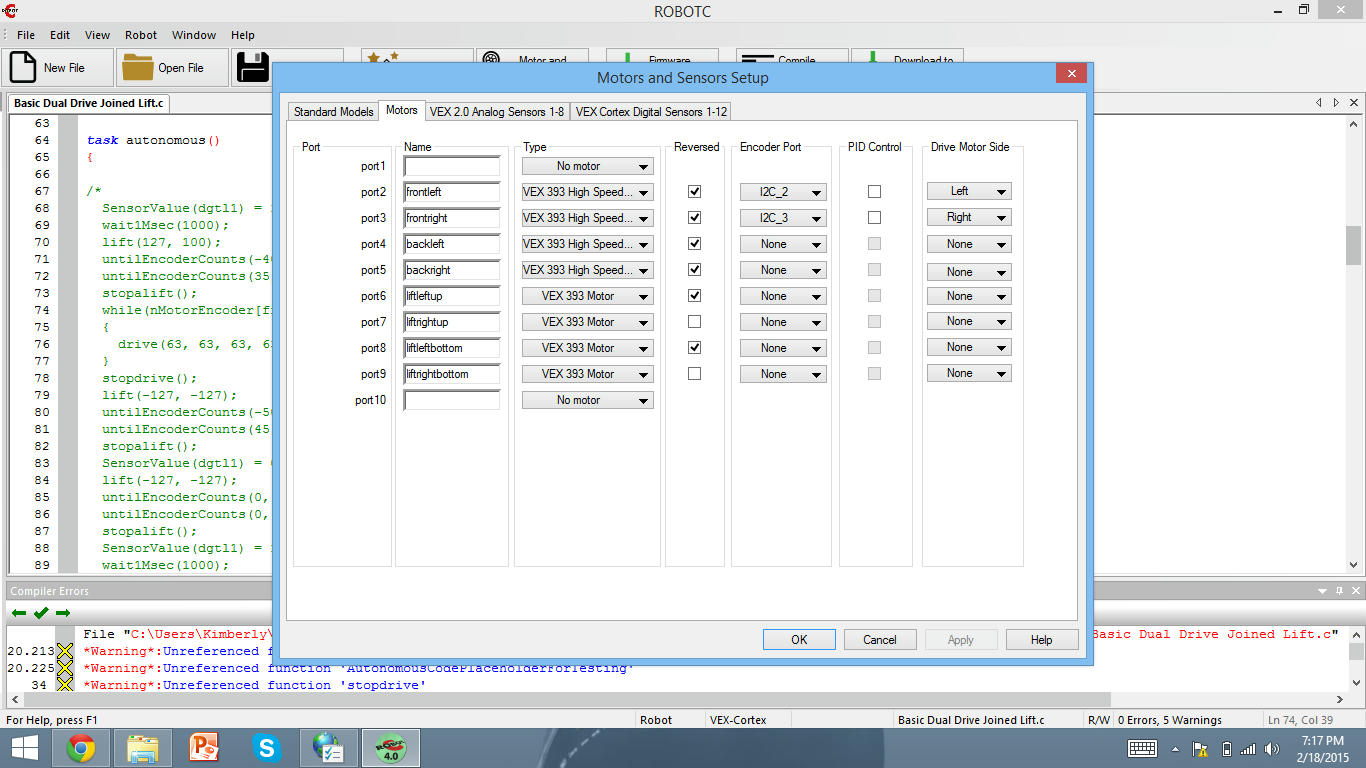This screenshot has width=1366, height=768.
Task: Open port3 Drive Motor Side Right dropdown
Action: (969, 217)
